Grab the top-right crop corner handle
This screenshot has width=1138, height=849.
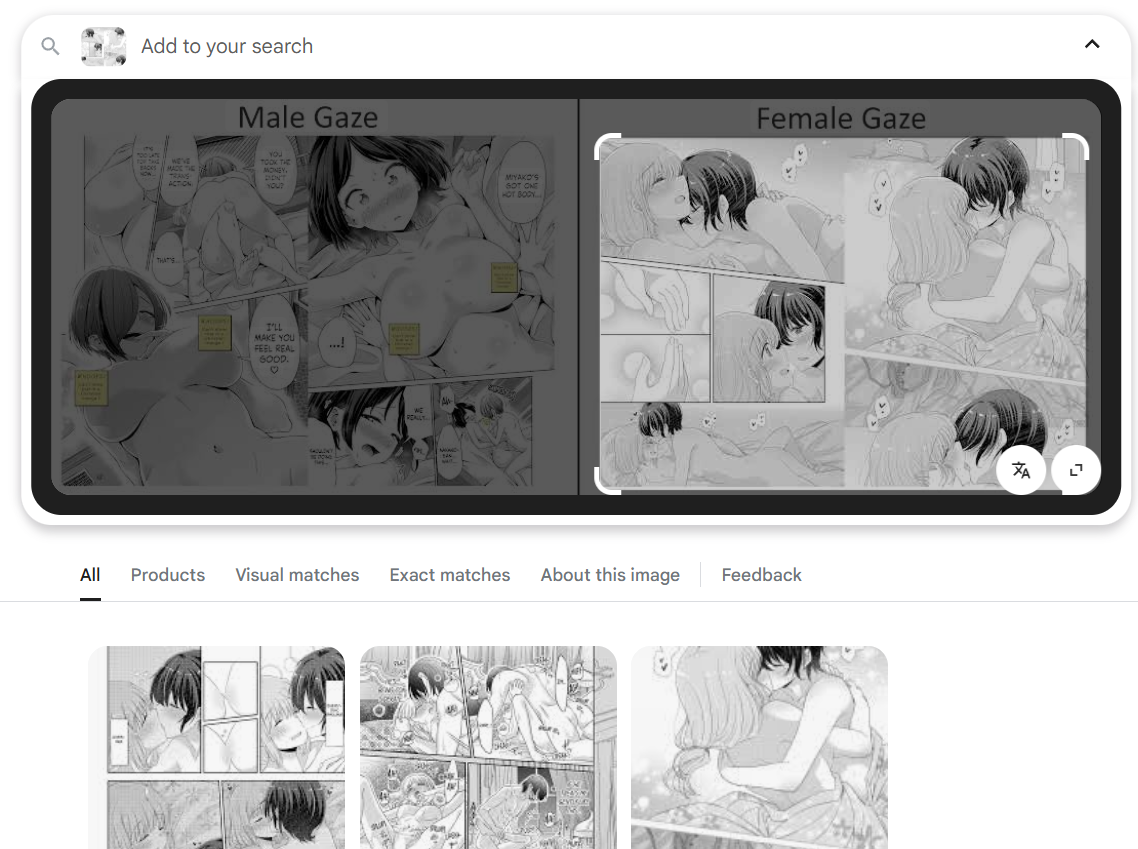coord(1076,146)
